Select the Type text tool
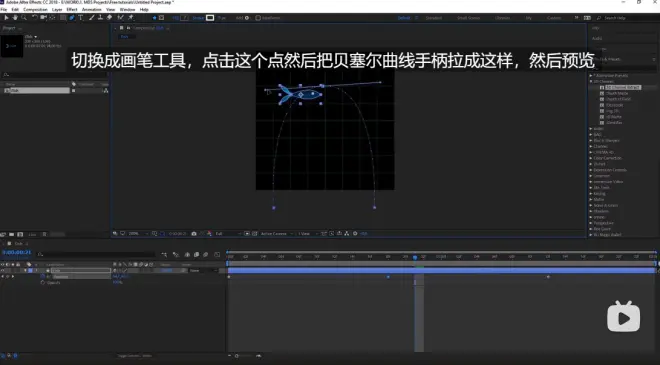Viewport: 660px width, 365px height. pyautogui.click(x=81, y=18)
